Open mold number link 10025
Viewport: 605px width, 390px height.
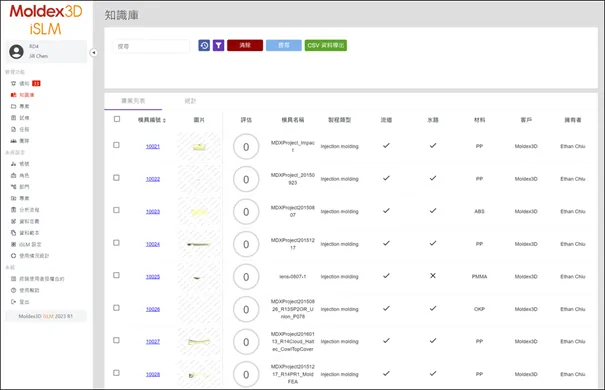pos(153,277)
